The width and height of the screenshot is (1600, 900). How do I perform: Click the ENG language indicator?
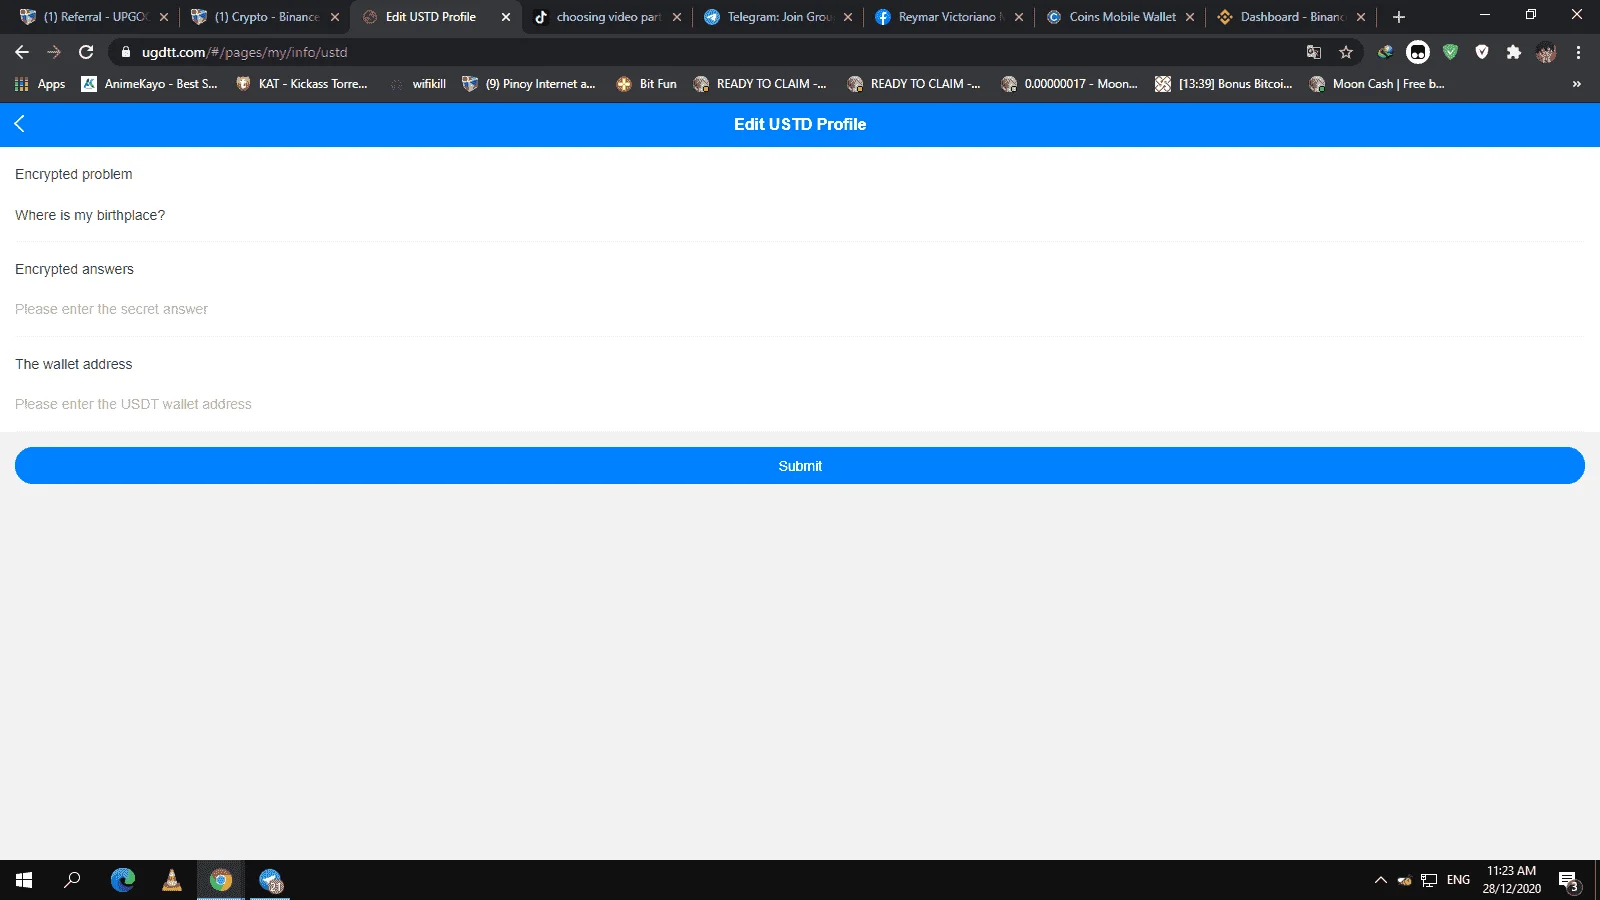coord(1458,880)
